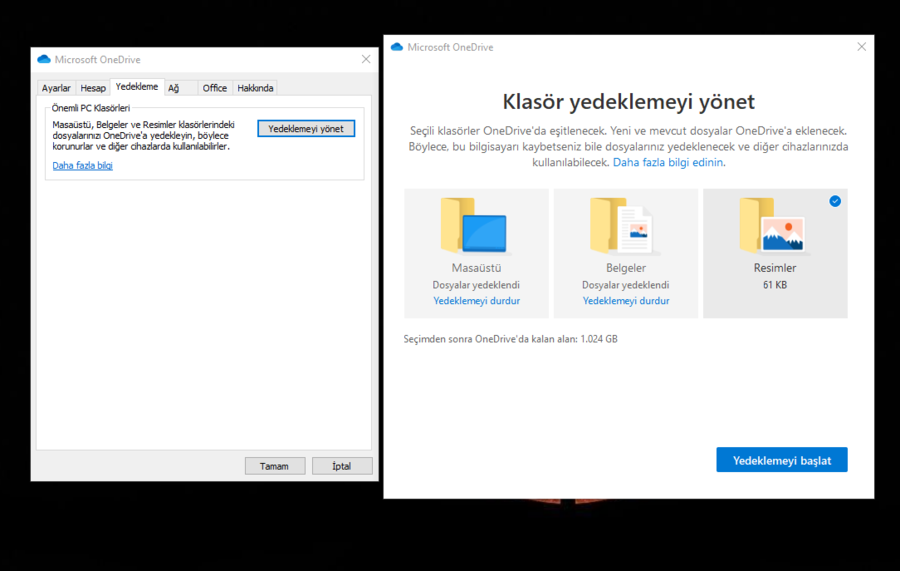
Task: Open the Hakkında tab
Action: click(x=255, y=88)
